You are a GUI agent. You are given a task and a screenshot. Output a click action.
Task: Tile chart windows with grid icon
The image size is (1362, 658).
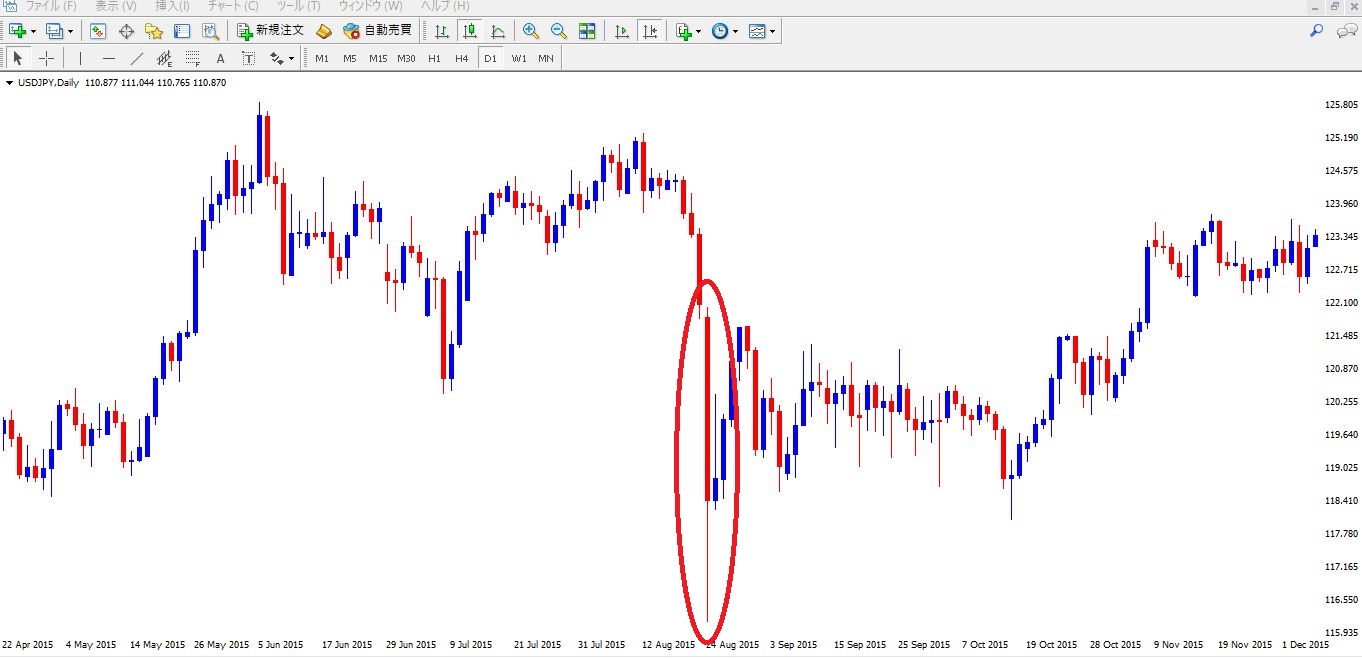point(587,31)
